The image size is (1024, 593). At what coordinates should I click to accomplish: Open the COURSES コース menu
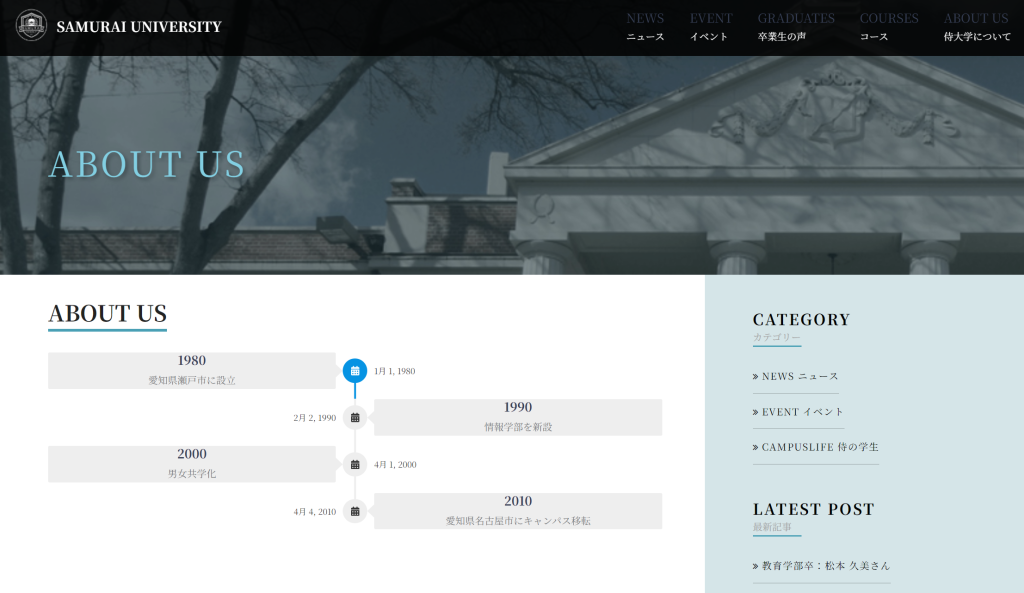pyautogui.click(x=888, y=27)
